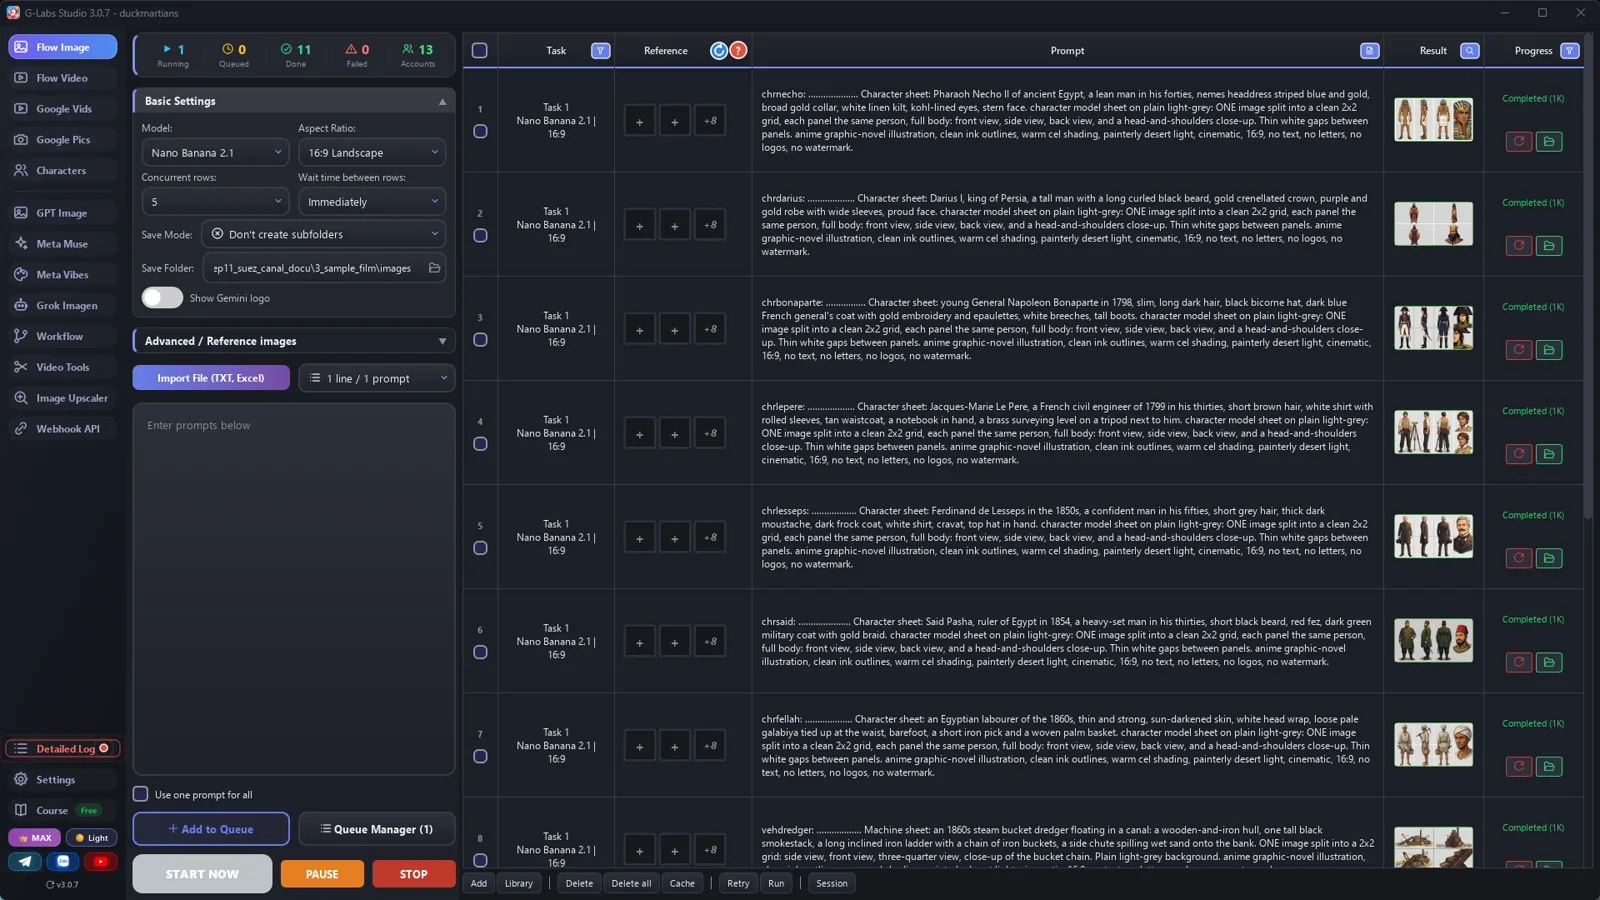Open the red question mark help icon
The image size is (1600, 900).
tap(738, 50)
